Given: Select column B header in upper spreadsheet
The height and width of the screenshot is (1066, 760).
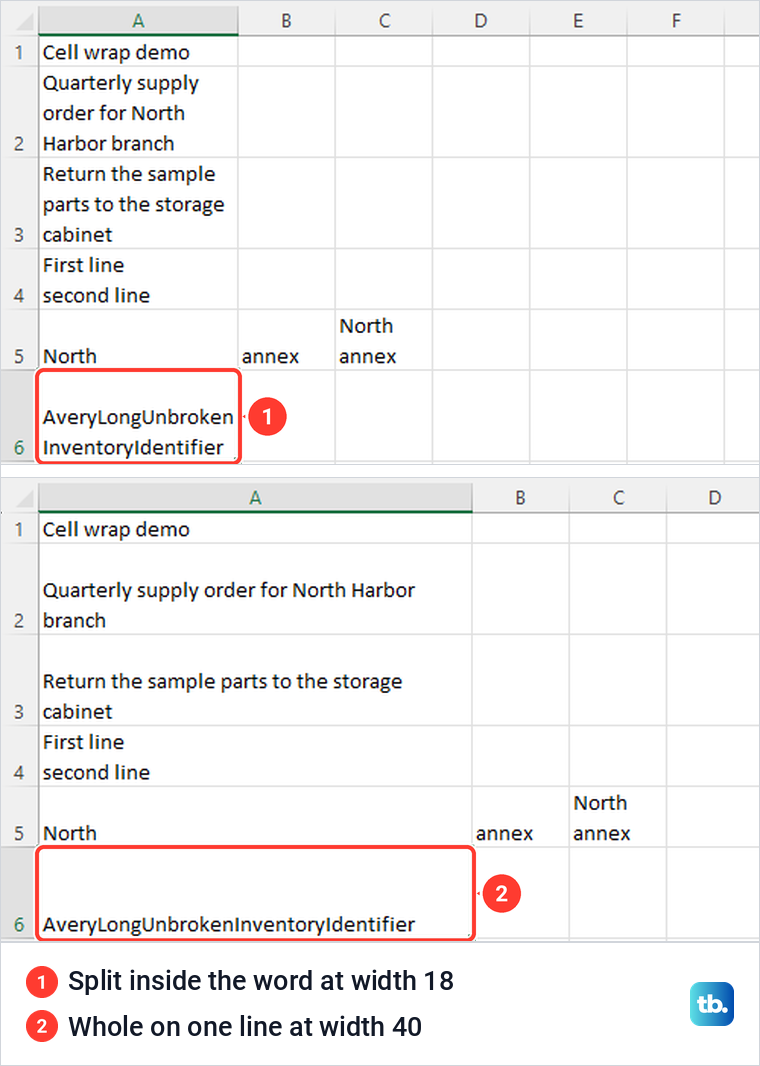Looking at the screenshot, I should [x=286, y=21].
